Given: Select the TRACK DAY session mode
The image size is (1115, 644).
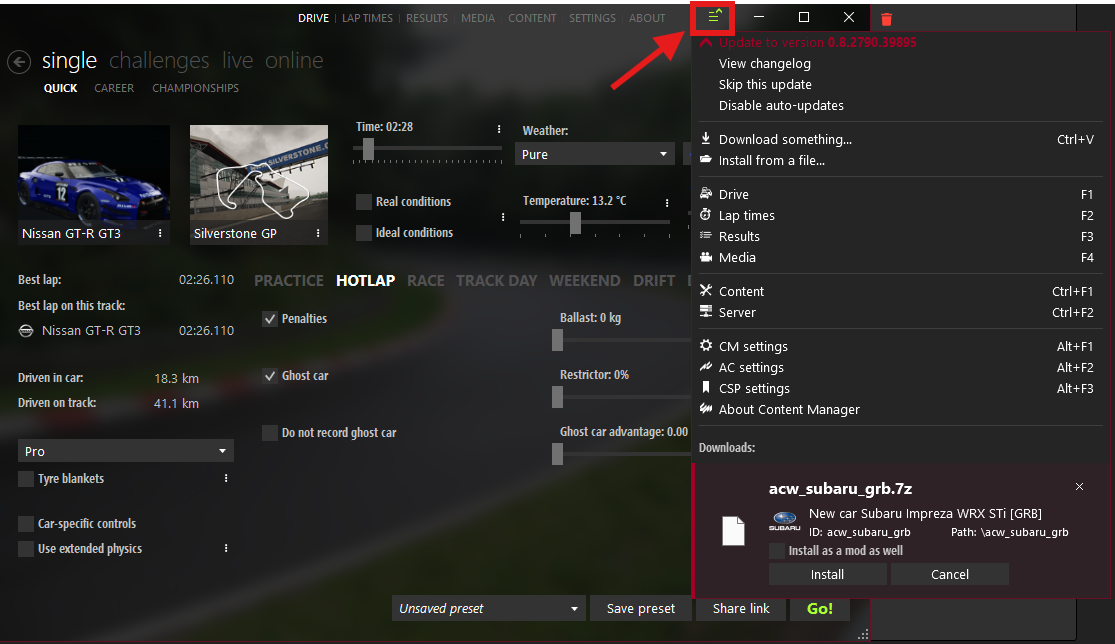Looking at the screenshot, I should [496, 281].
